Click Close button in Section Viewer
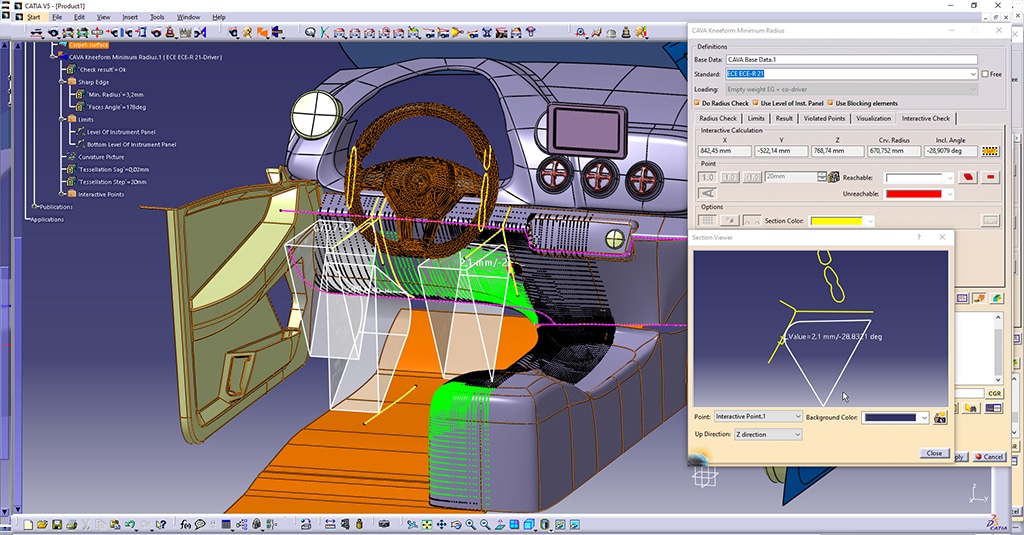 (934, 453)
